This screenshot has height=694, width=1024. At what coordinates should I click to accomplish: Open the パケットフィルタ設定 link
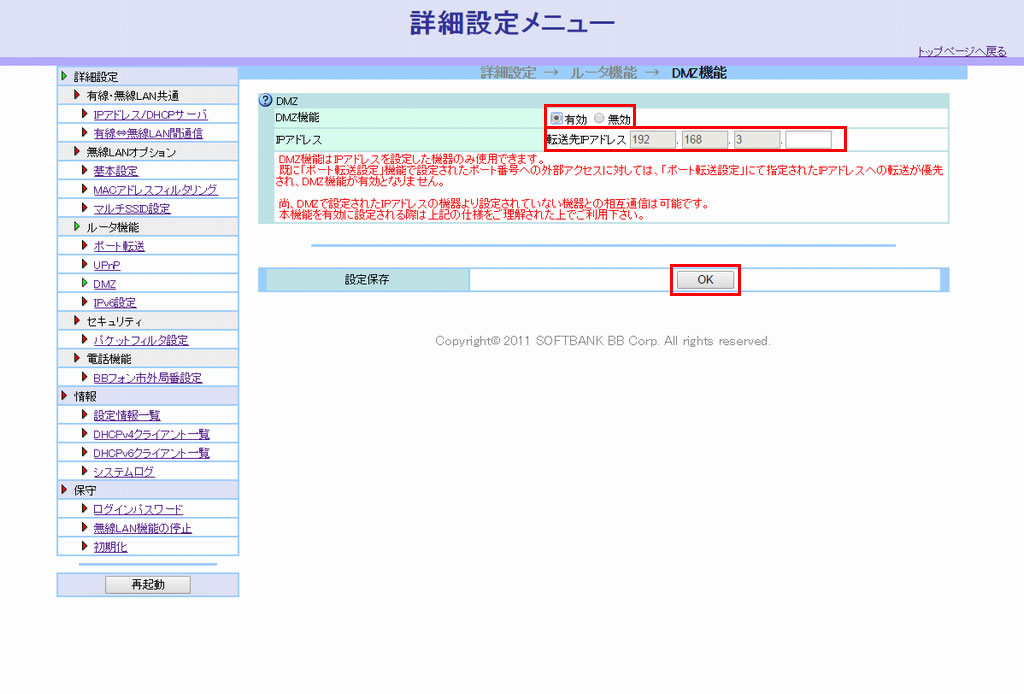point(140,340)
